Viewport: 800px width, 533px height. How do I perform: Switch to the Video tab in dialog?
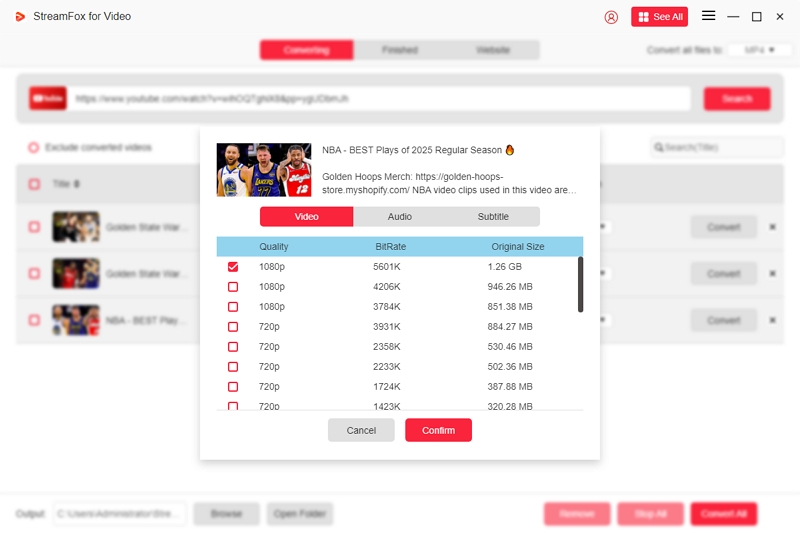306,217
